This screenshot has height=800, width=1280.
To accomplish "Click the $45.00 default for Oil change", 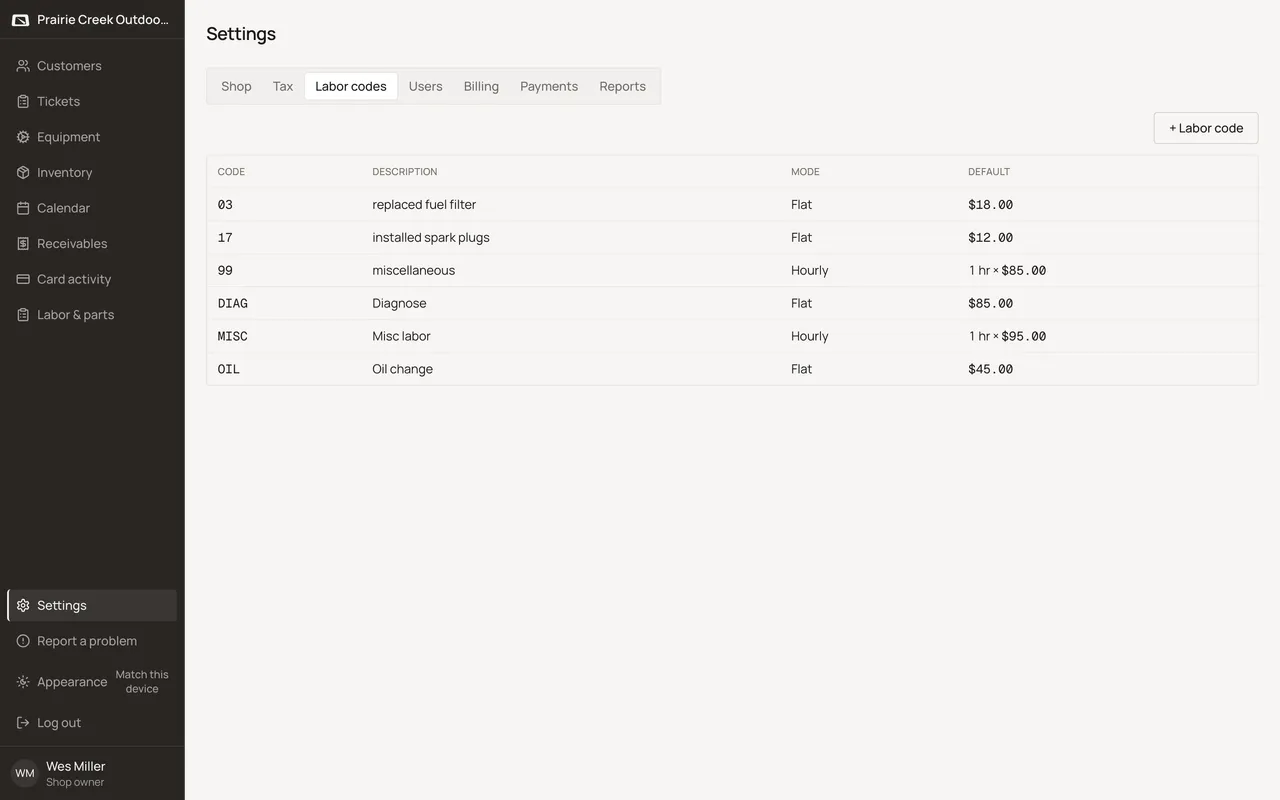I will coord(990,369).
